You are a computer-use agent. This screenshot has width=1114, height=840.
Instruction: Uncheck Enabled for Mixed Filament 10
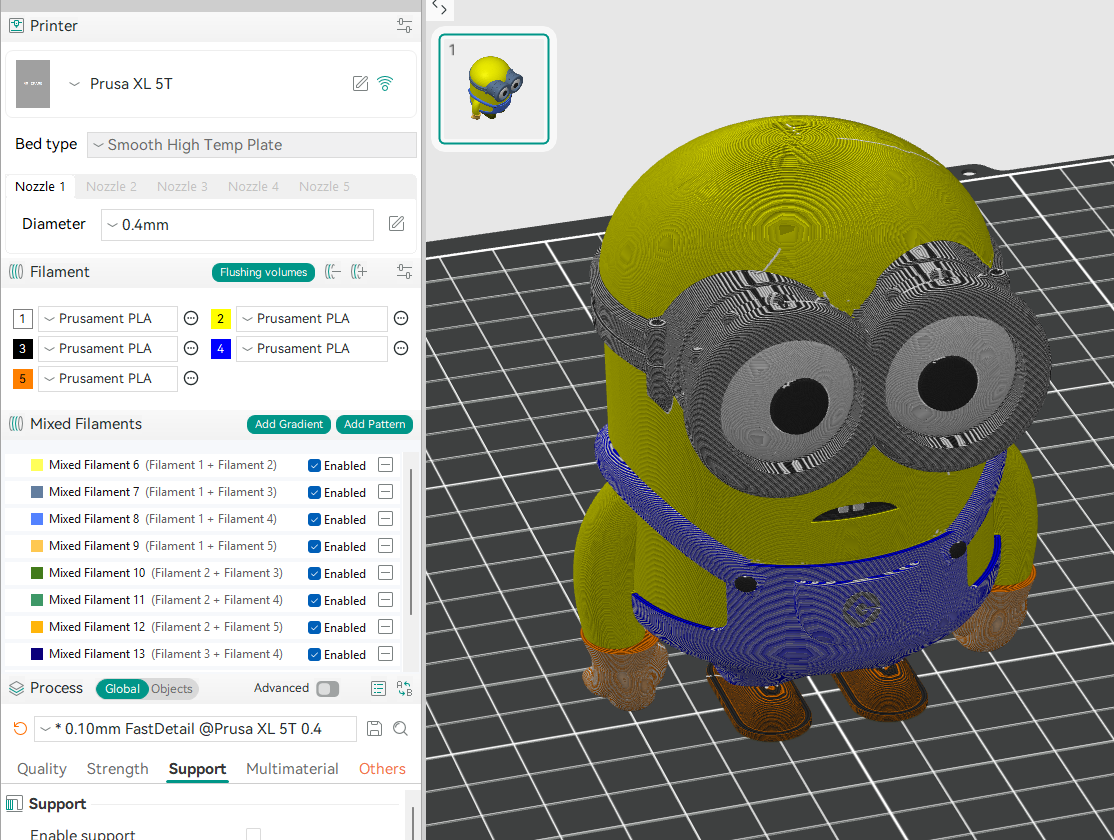click(x=314, y=574)
